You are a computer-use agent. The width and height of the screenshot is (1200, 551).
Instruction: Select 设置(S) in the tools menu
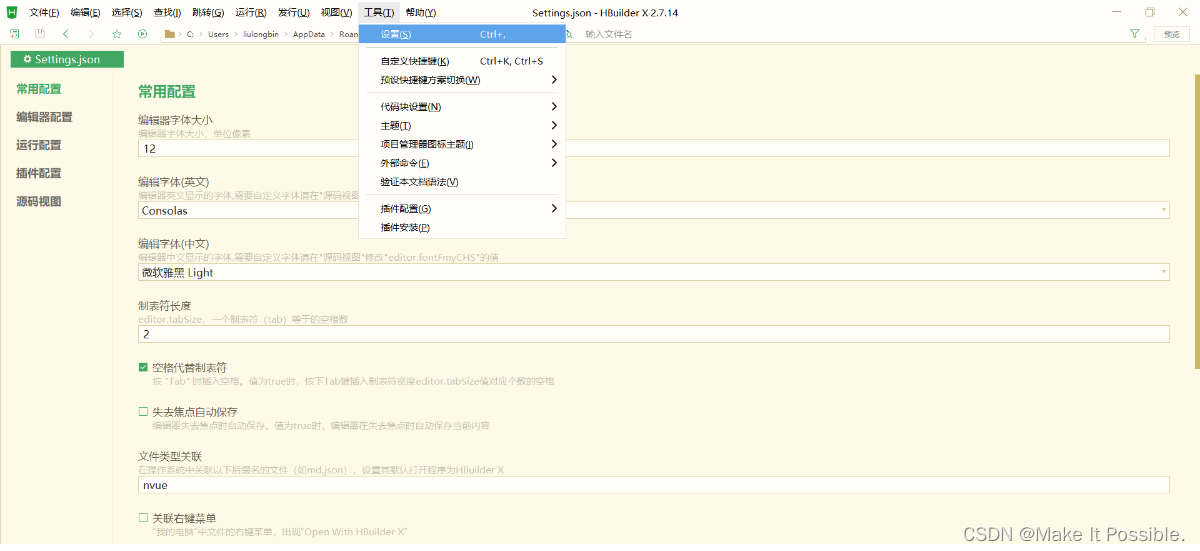(462, 34)
